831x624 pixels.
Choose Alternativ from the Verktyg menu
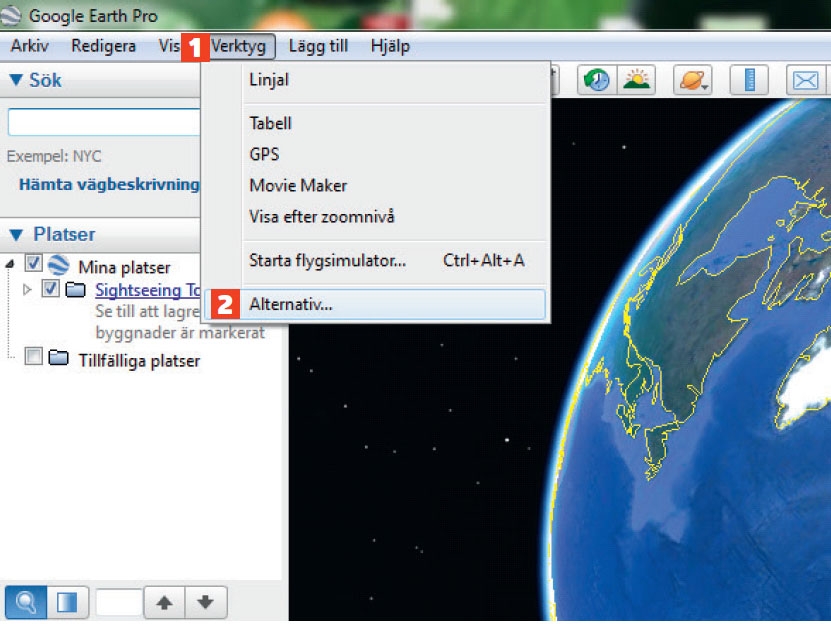click(291, 305)
